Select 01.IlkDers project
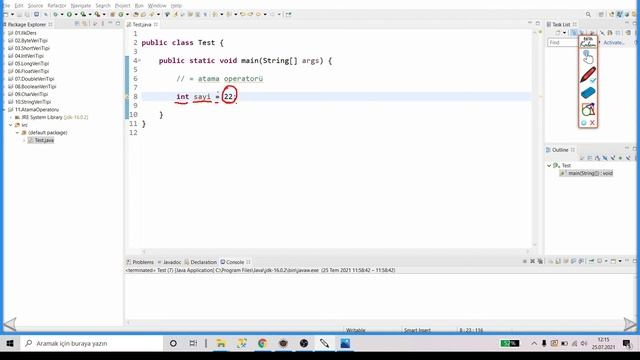640x360 pixels. (25, 33)
